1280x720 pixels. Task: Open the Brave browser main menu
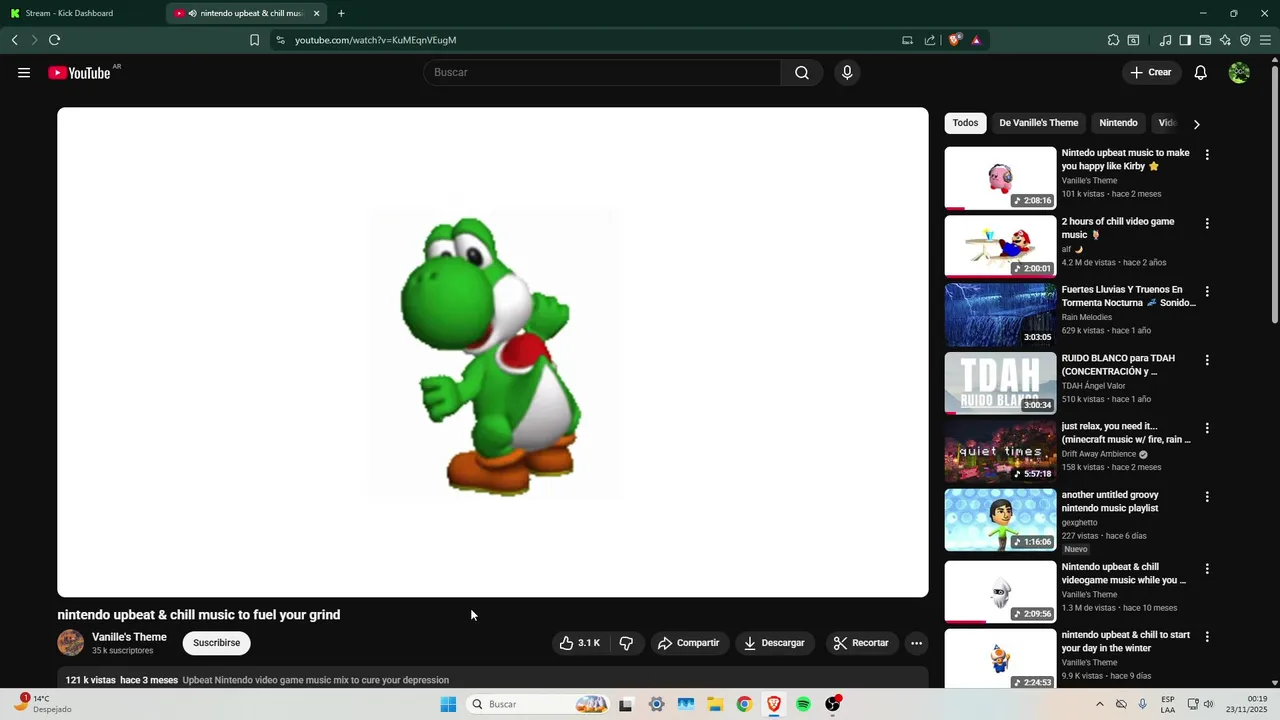click(1265, 40)
